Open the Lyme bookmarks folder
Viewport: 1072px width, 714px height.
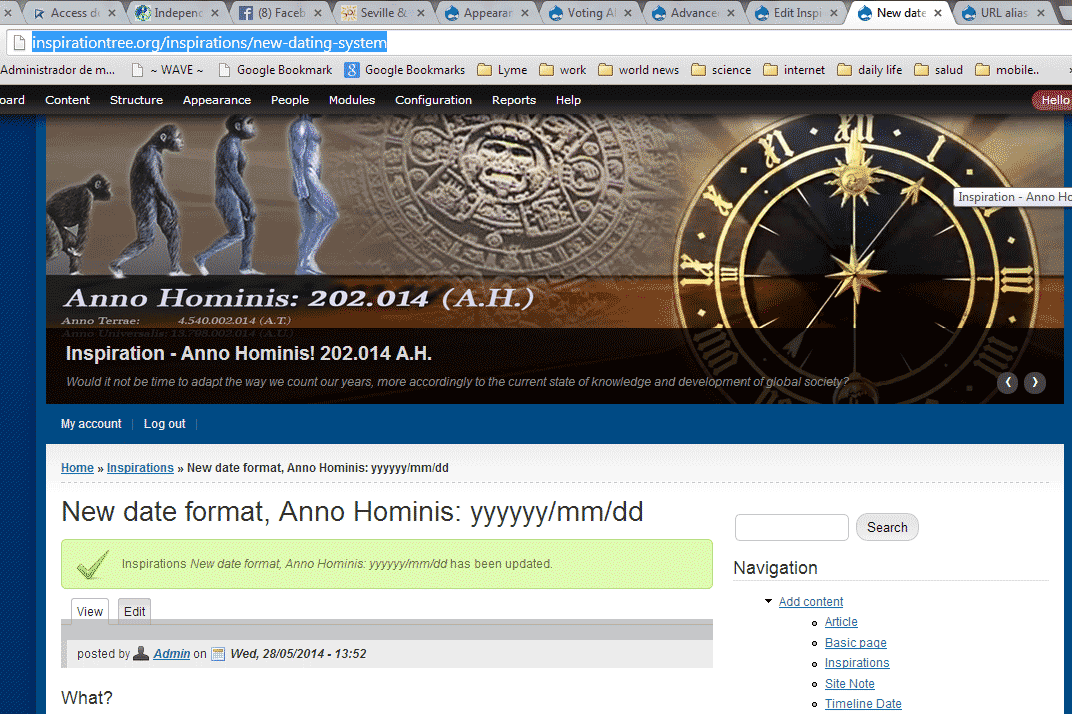(x=502, y=70)
